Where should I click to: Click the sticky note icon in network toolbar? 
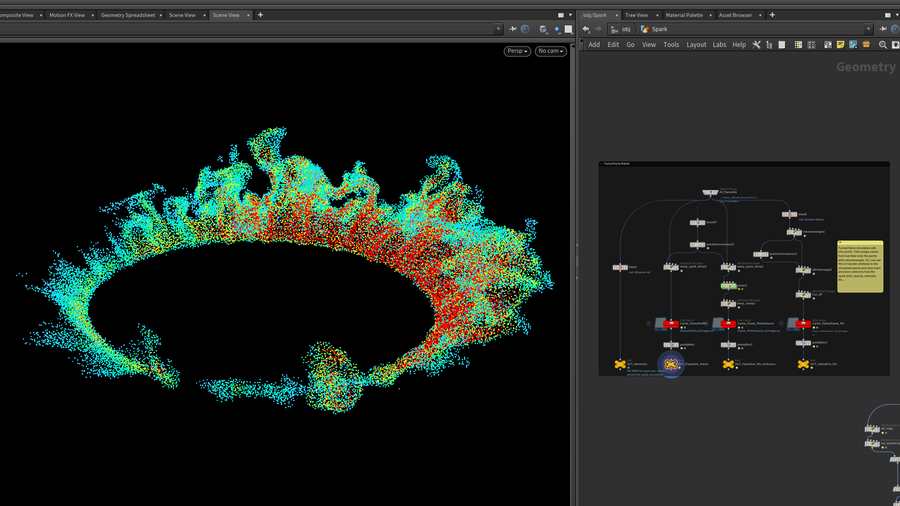click(840, 45)
